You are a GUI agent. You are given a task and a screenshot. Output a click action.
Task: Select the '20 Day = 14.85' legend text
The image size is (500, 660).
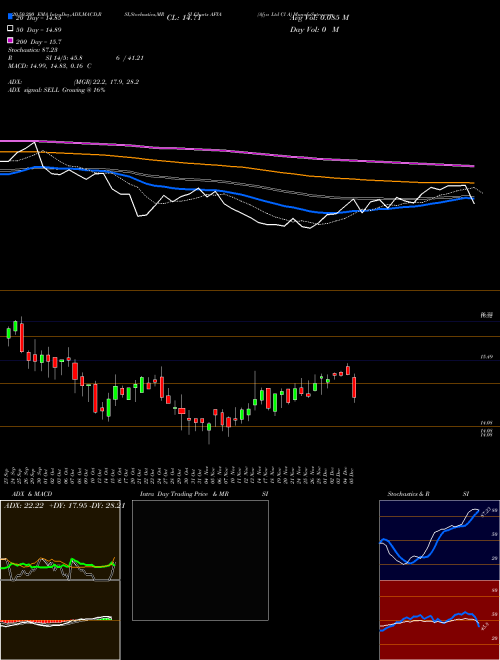pyautogui.click(x=39, y=18)
